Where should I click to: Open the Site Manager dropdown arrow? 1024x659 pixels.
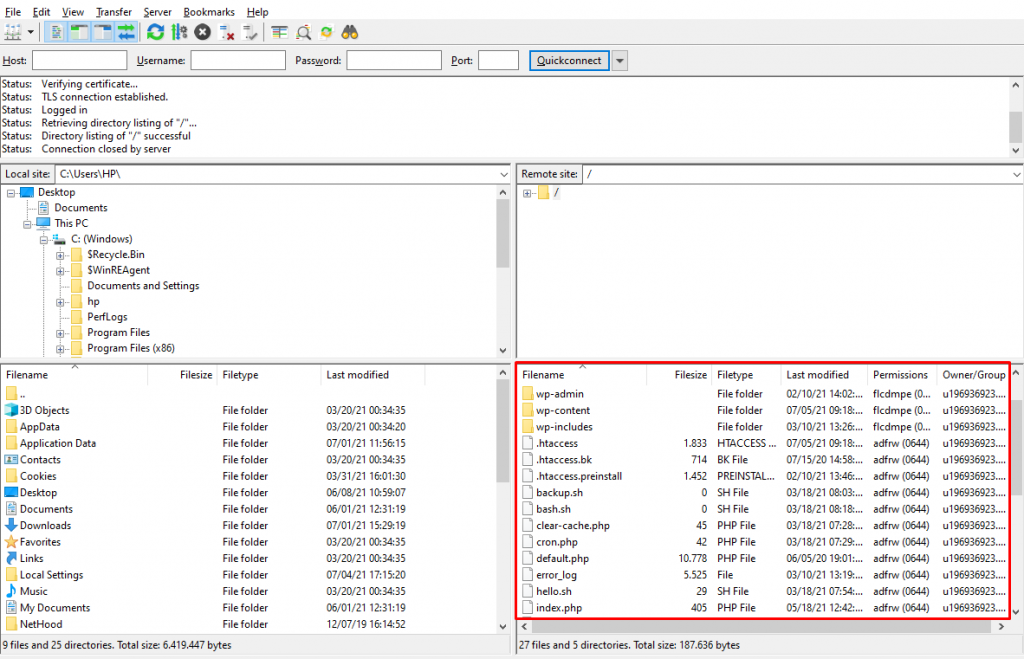click(29, 31)
